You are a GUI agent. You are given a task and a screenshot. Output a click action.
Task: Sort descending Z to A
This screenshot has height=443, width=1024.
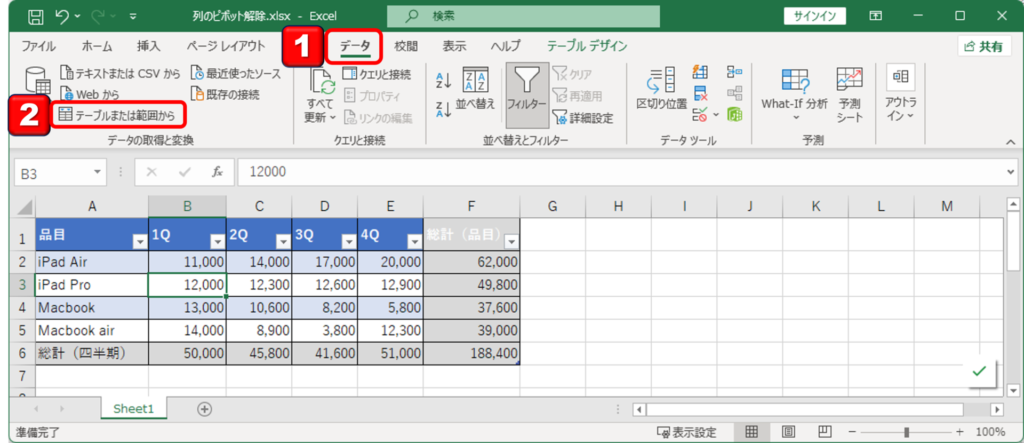[x=443, y=108]
